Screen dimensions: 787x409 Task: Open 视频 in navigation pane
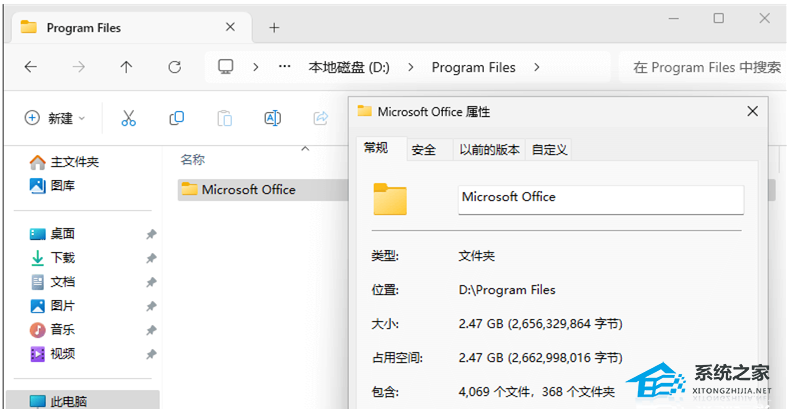pyautogui.click(x=52, y=354)
